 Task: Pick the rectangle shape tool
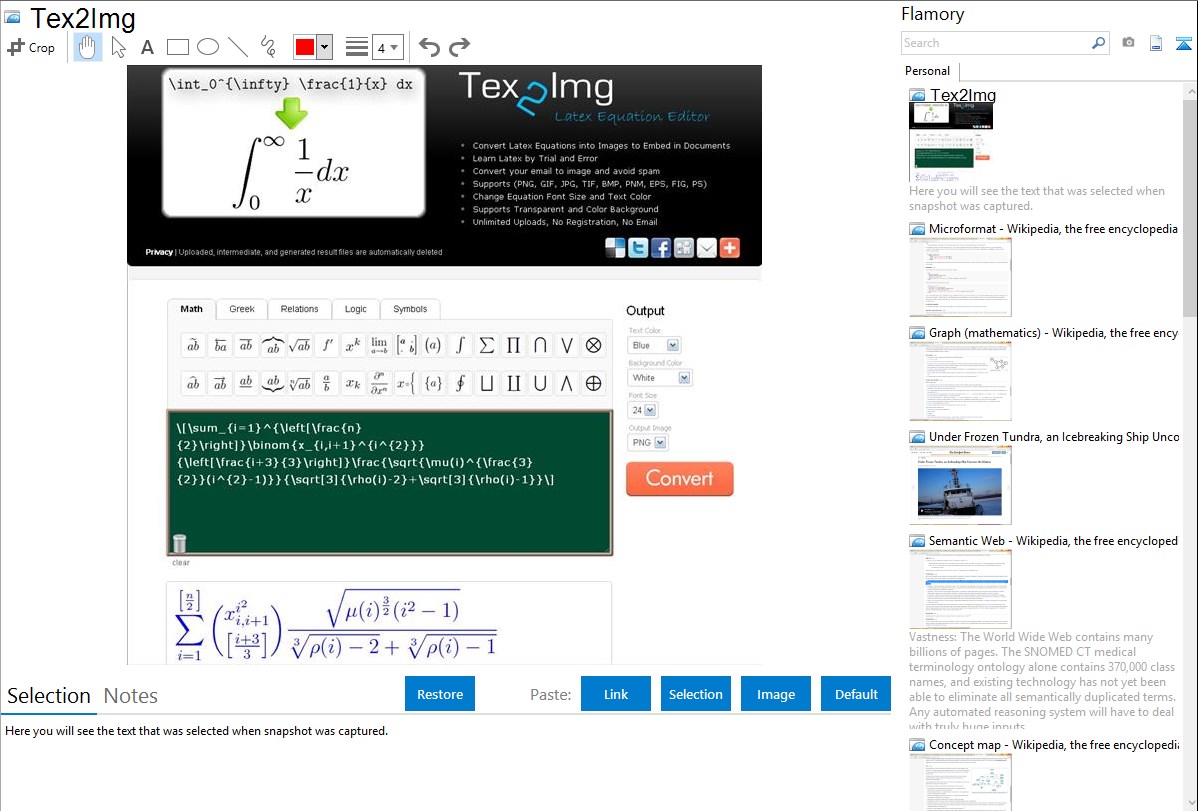point(178,47)
